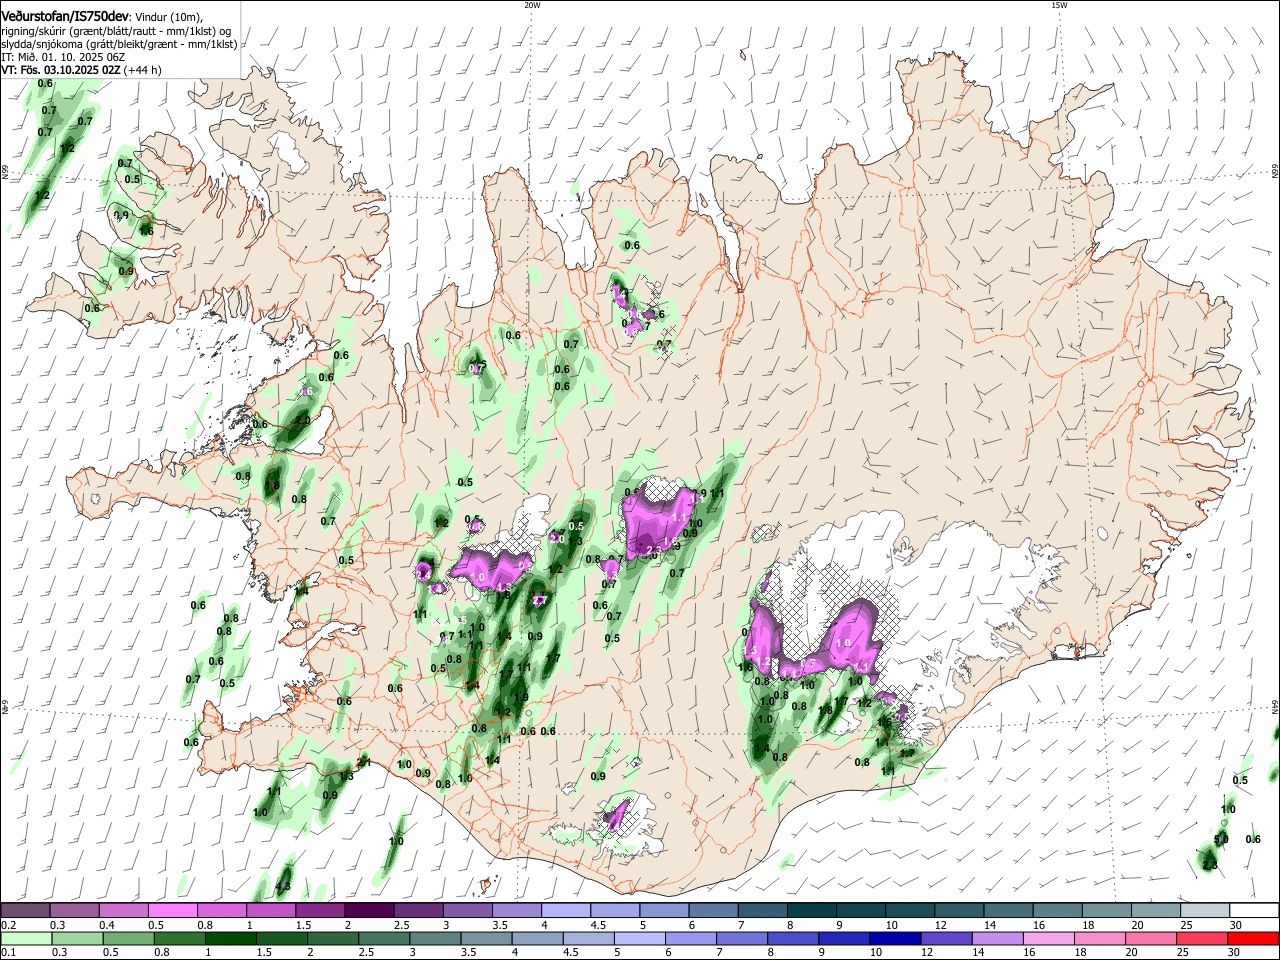Screen dimensions: 1280x960
Task: Click the Veðurstofan/IS750dev title text
Action: (x=65, y=17)
